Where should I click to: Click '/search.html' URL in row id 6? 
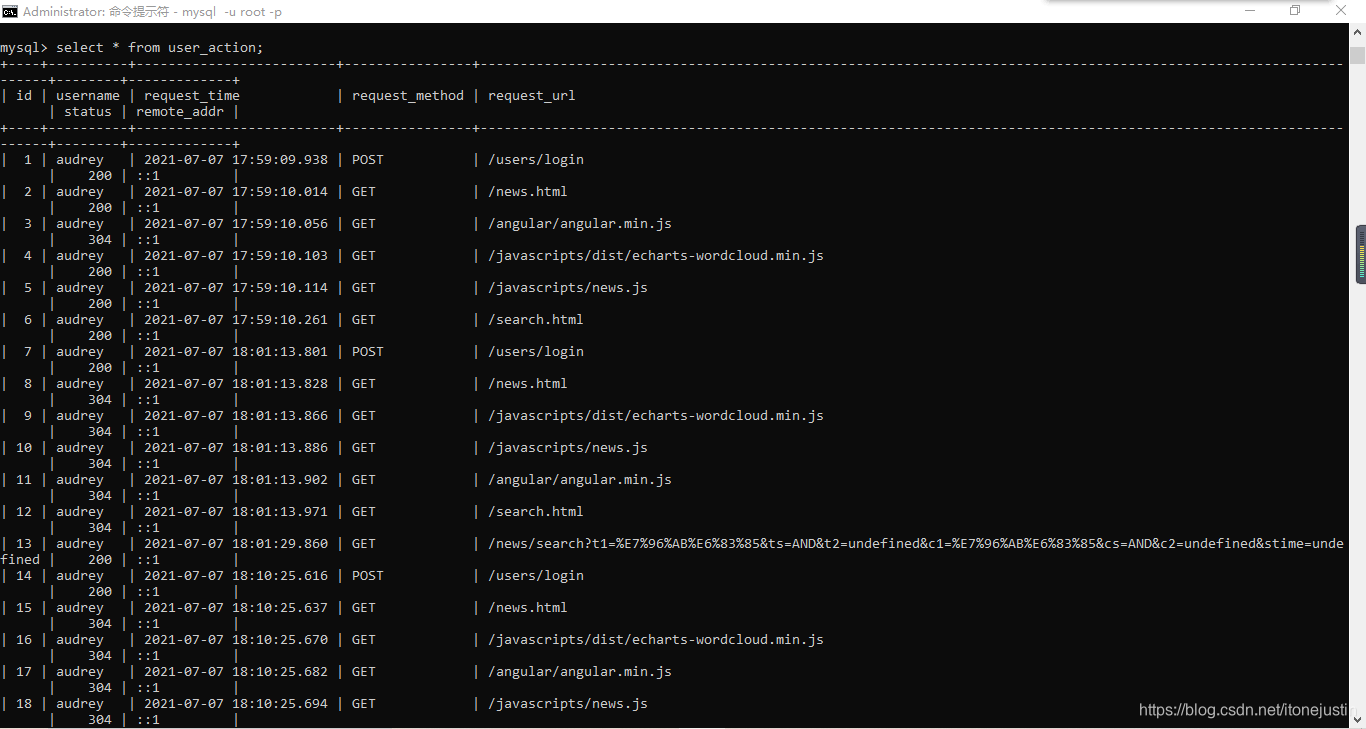tap(536, 320)
